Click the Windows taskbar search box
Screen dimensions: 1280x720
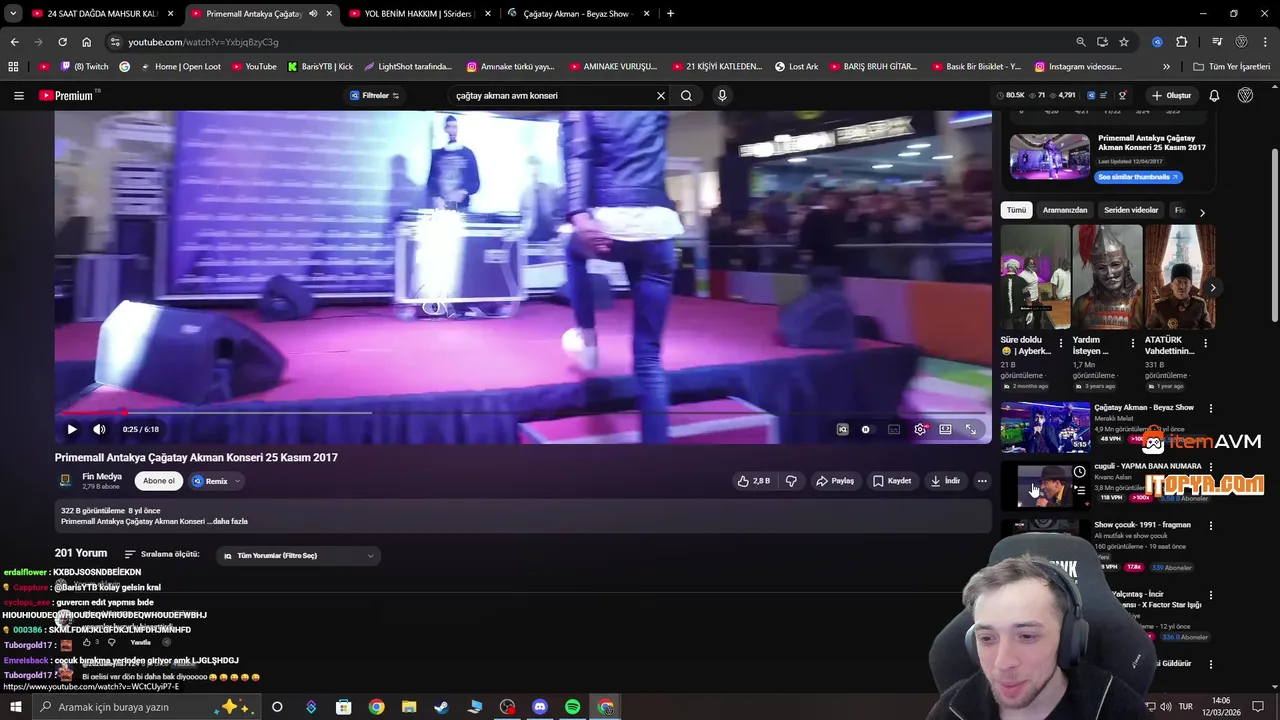145,707
